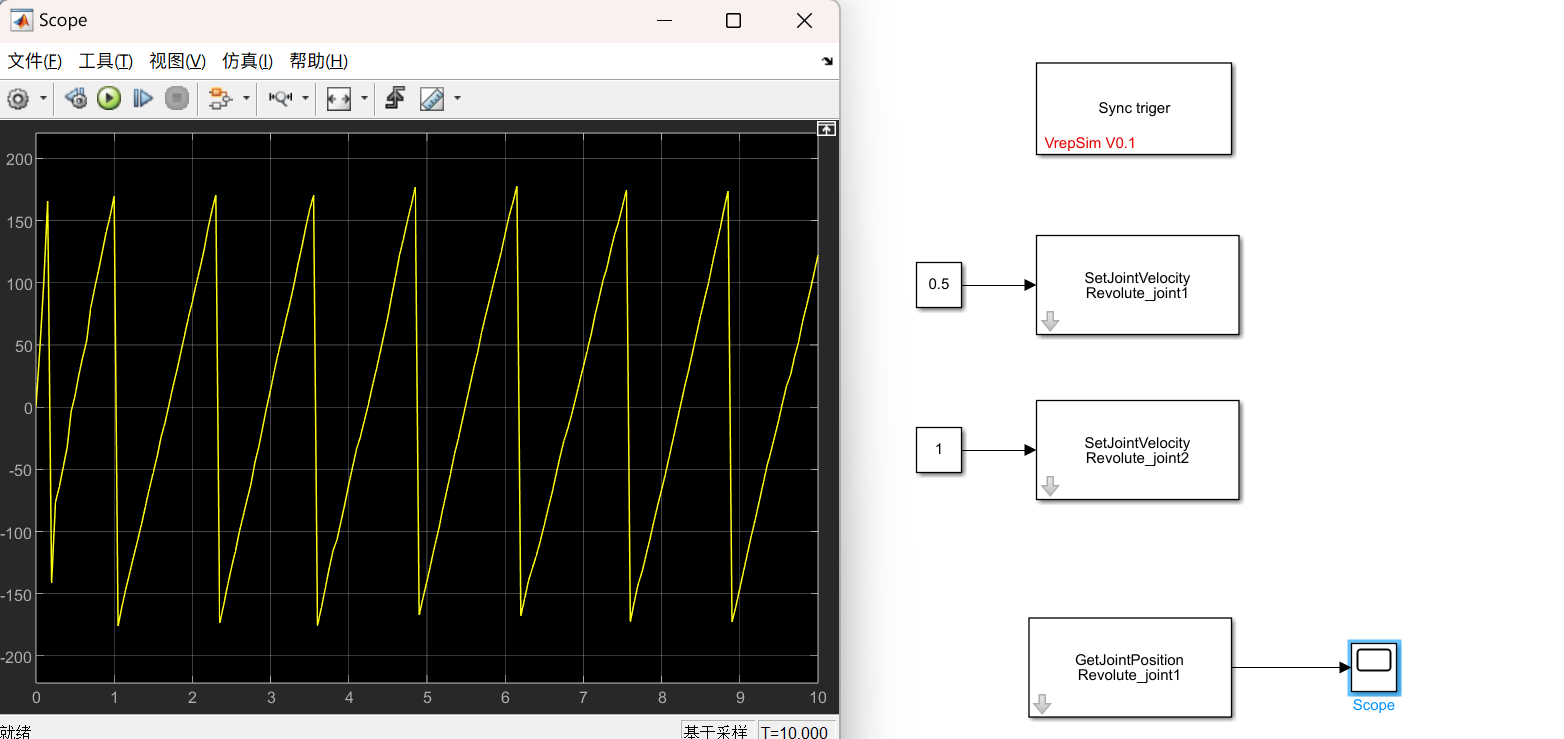The width and height of the screenshot is (1564, 739).
Task: Select the zoom tool icon
Action: coord(280,98)
